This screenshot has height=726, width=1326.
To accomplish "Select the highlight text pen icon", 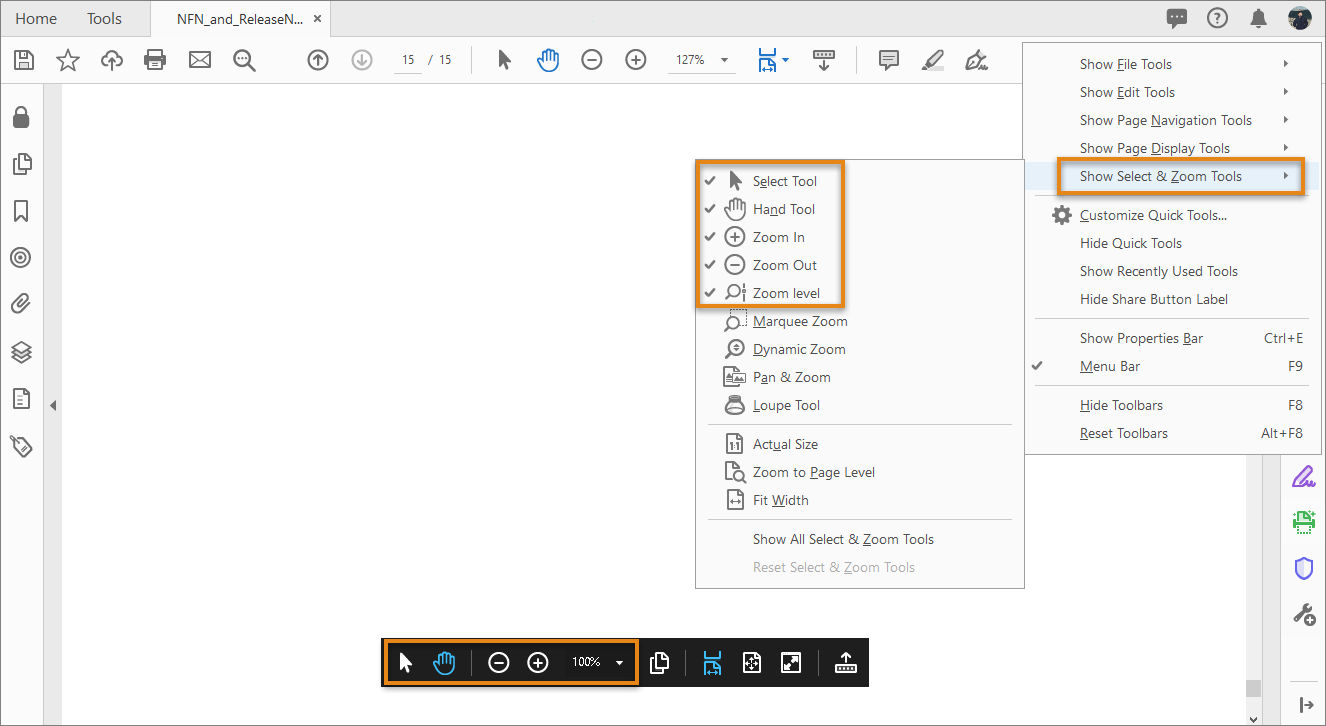I will [932, 60].
